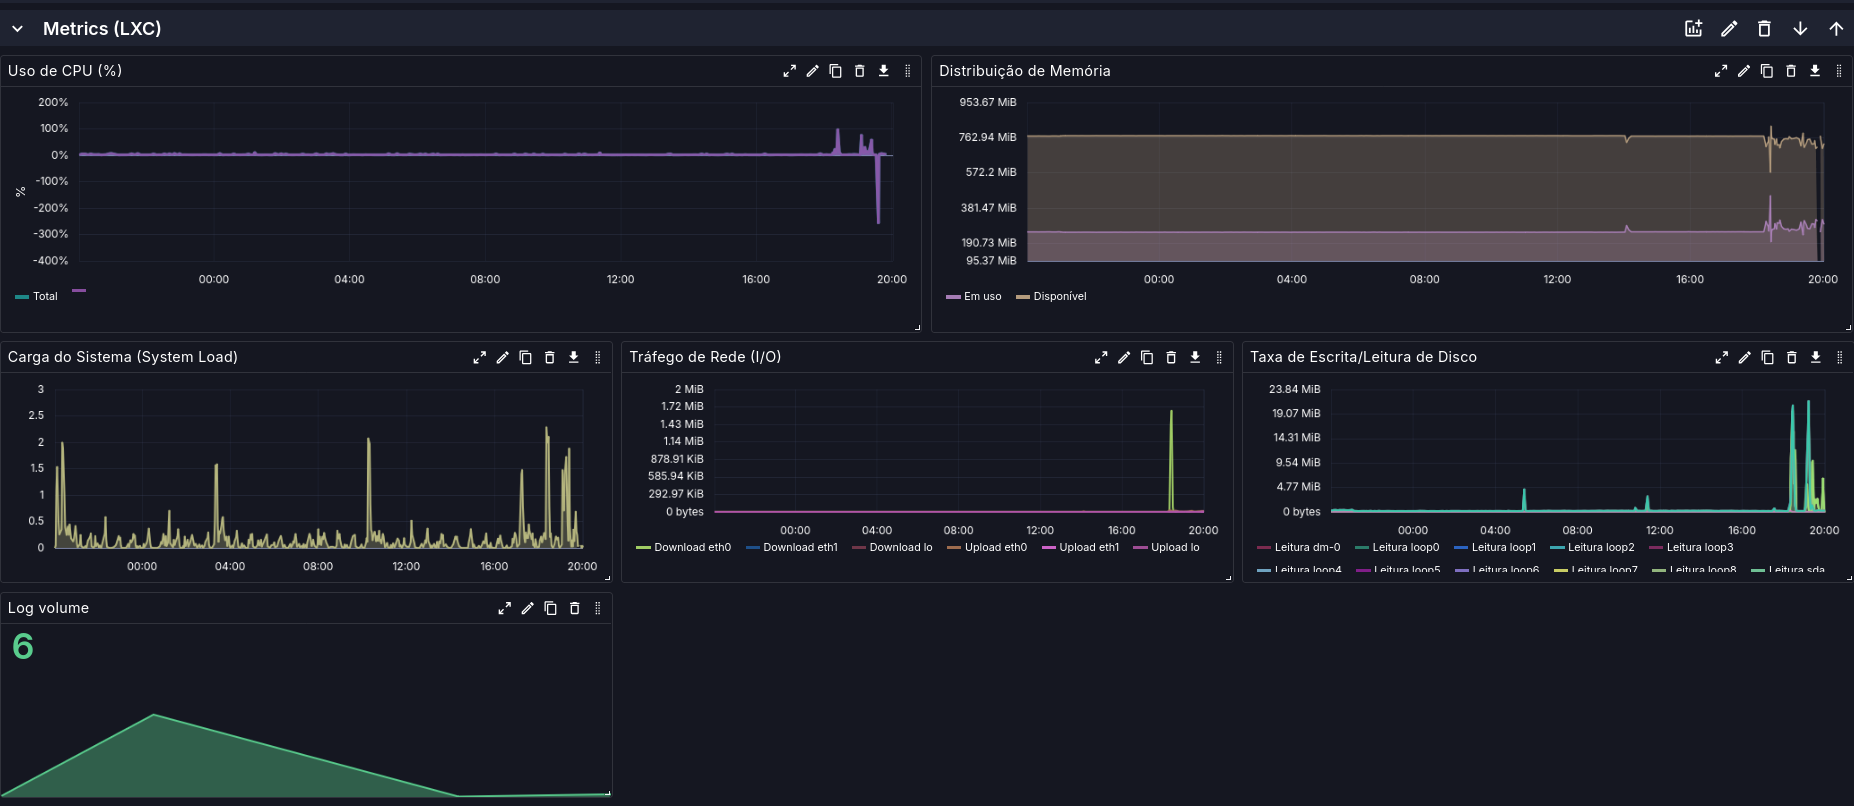Collapse the Metrics (LXC) section chevron
This screenshot has height=806, width=1854.
17,29
